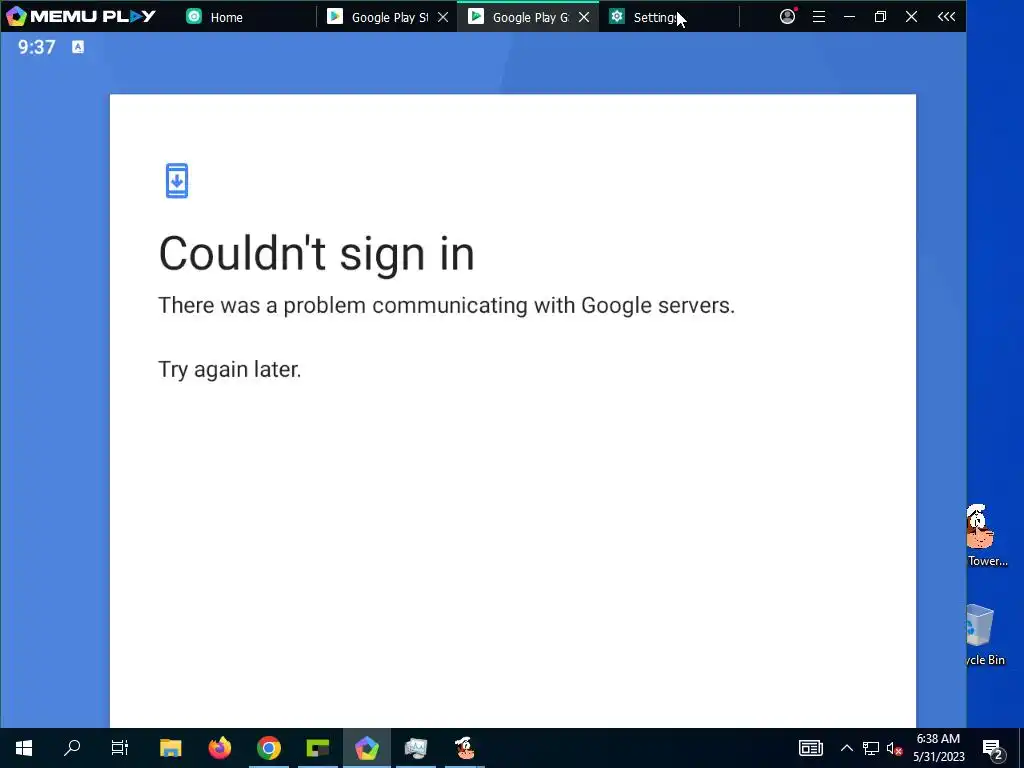Close the Google Play Store tab

443,17
